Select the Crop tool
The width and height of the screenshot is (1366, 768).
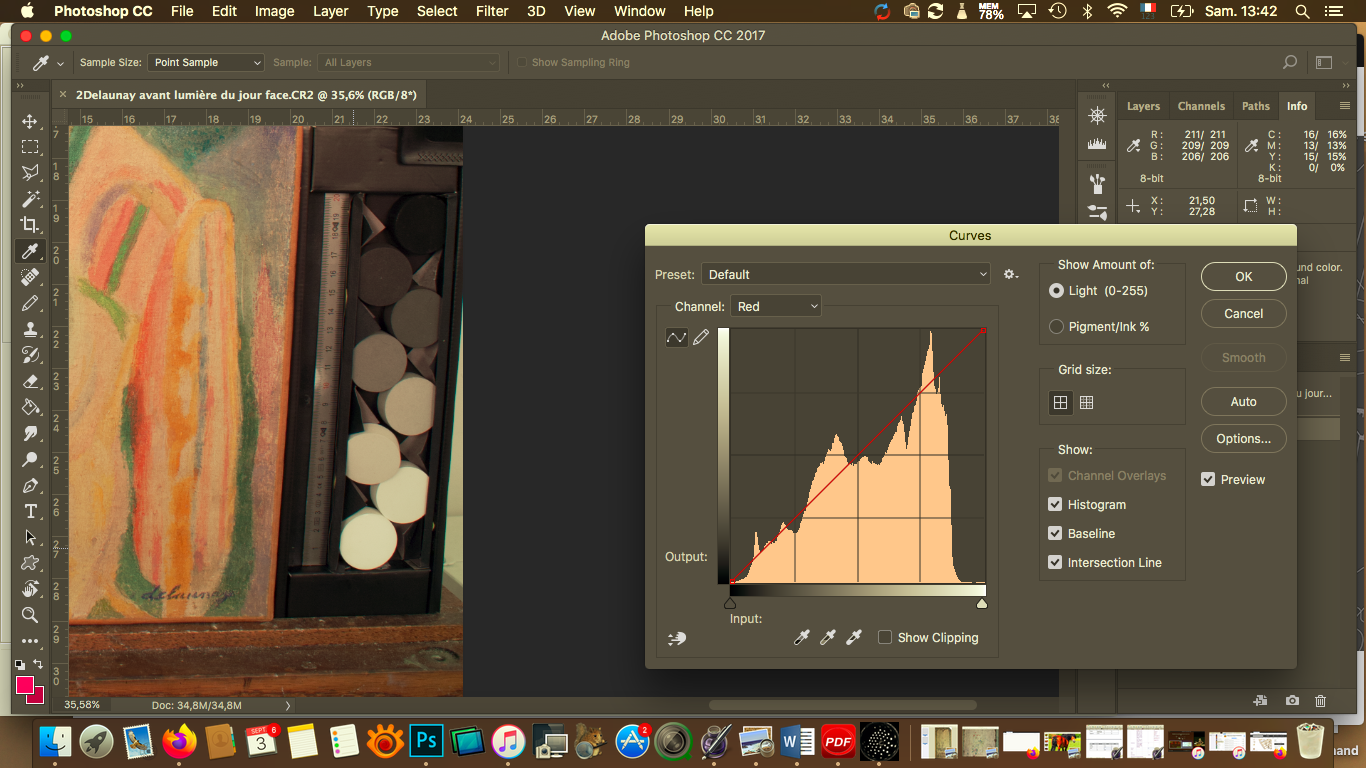pyautogui.click(x=30, y=225)
